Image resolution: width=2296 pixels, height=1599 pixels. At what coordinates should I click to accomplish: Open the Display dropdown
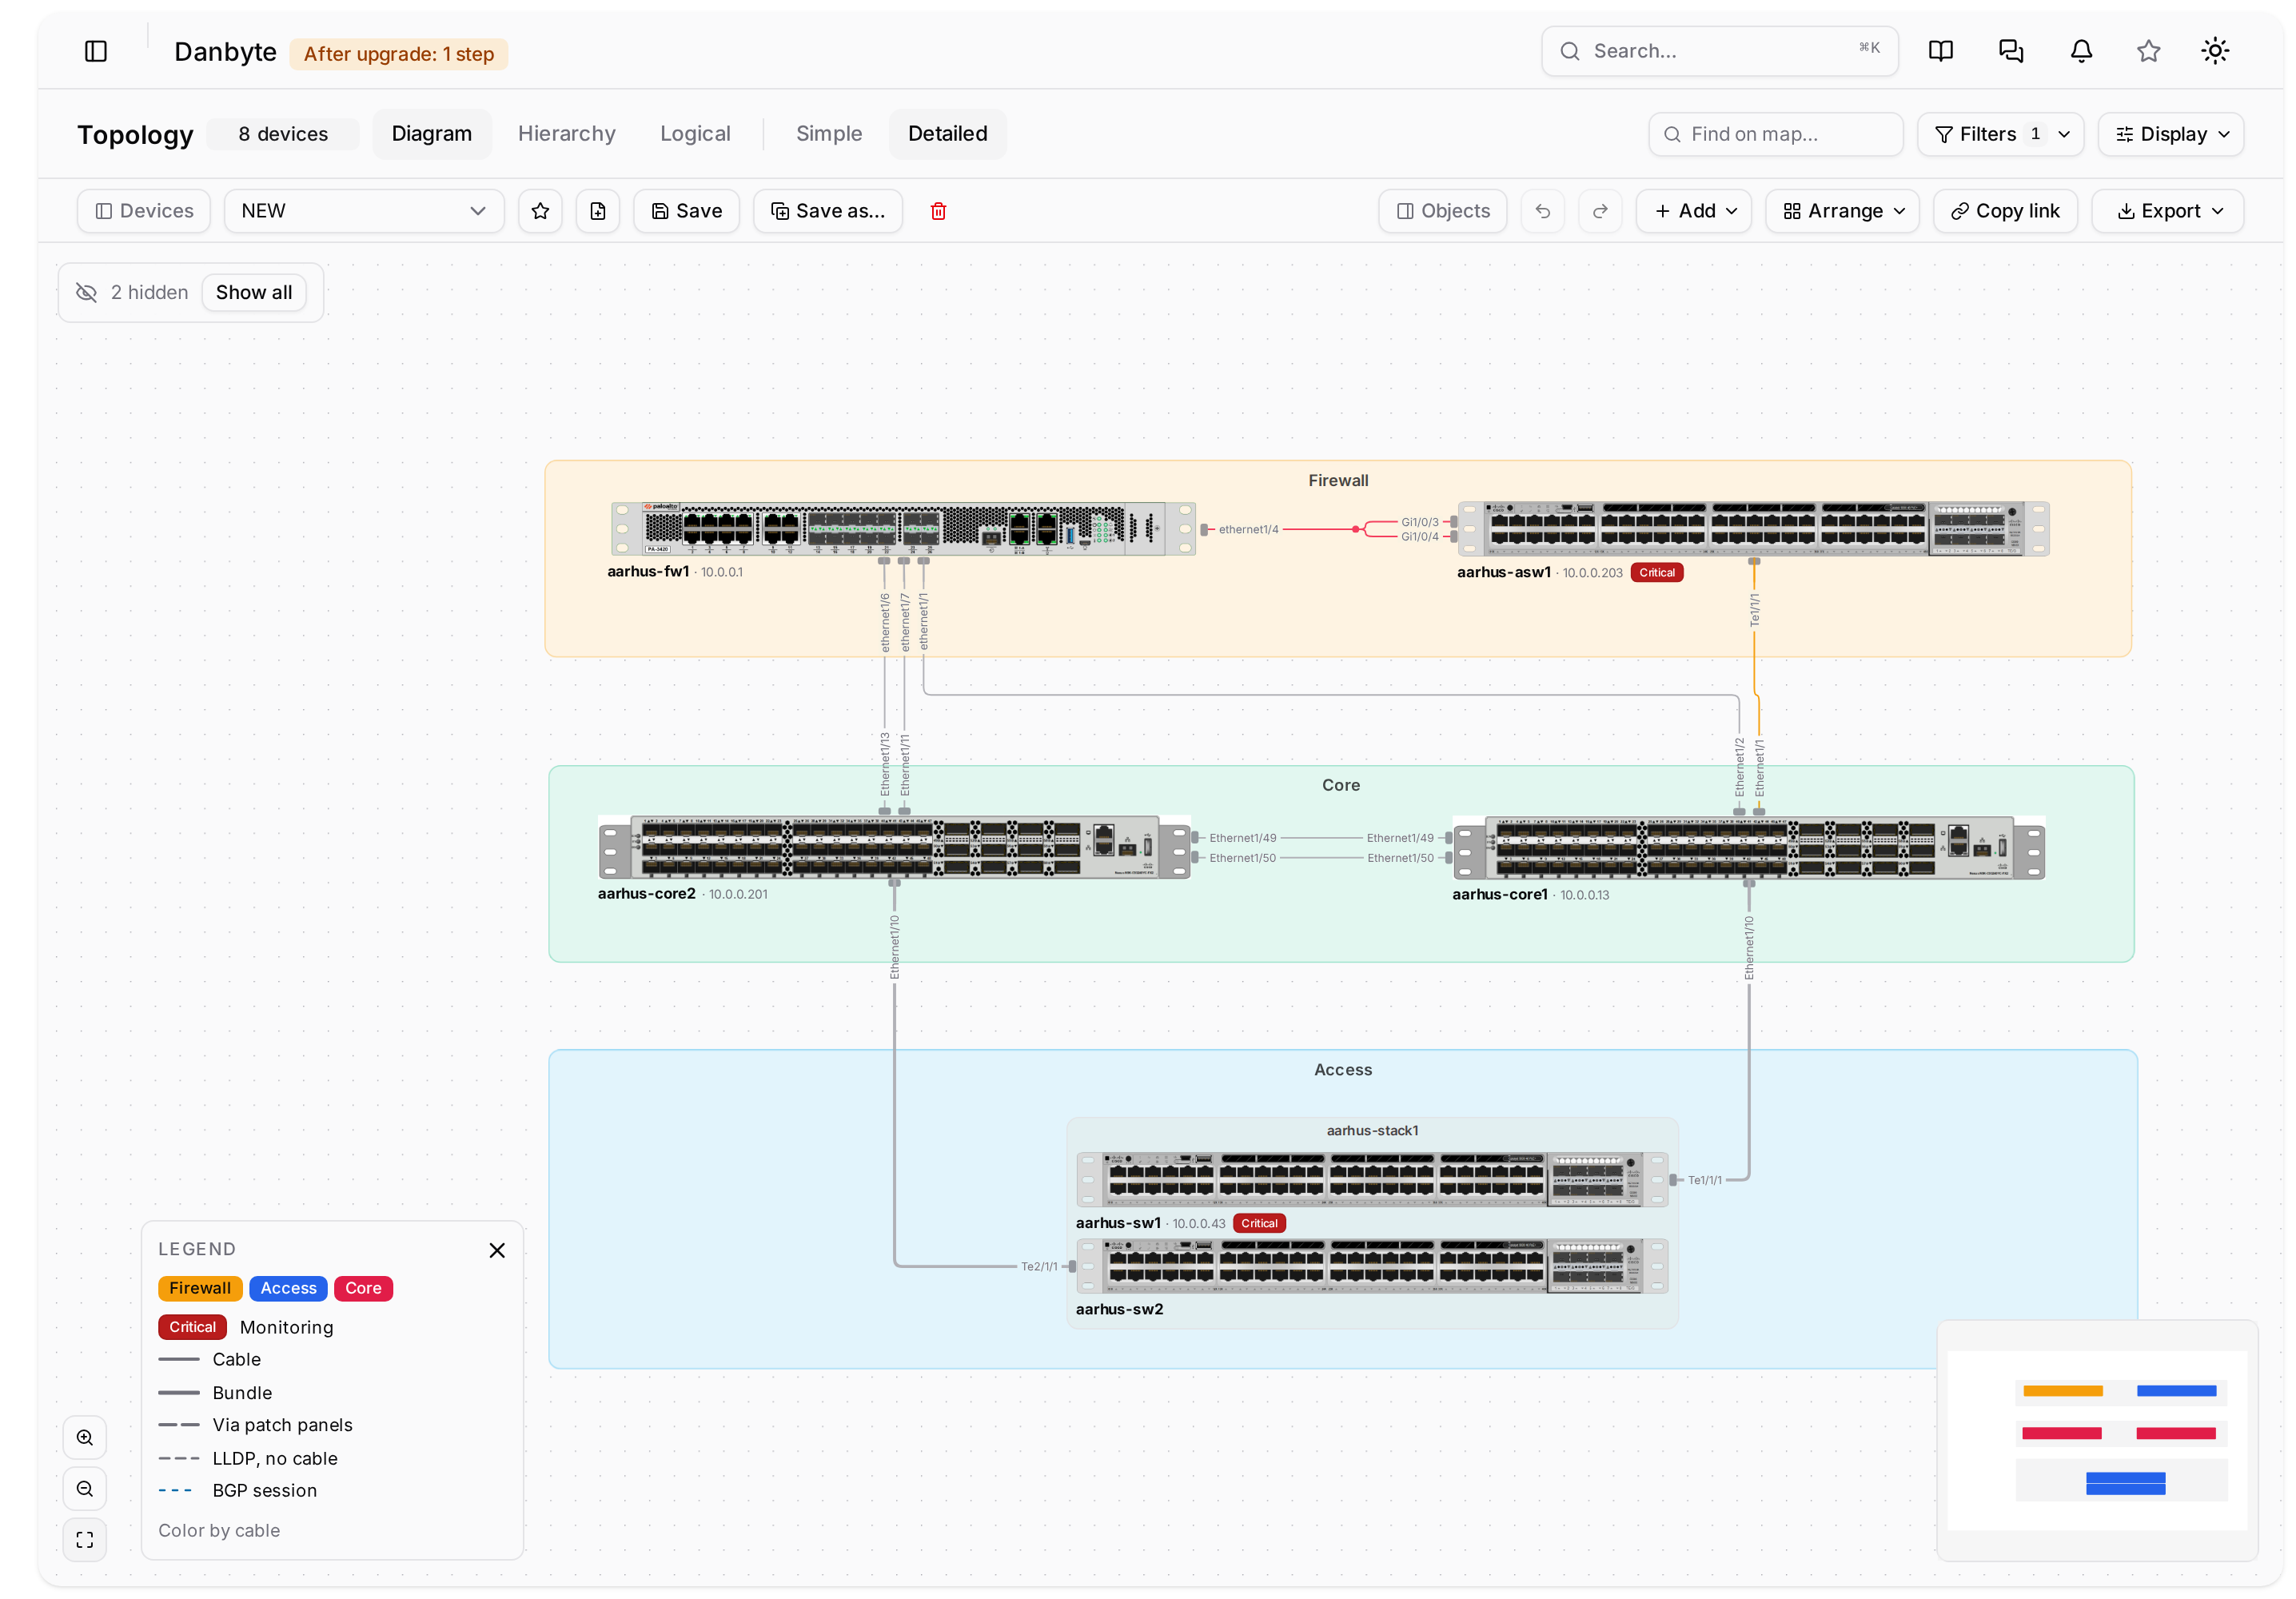(x=2171, y=134)
